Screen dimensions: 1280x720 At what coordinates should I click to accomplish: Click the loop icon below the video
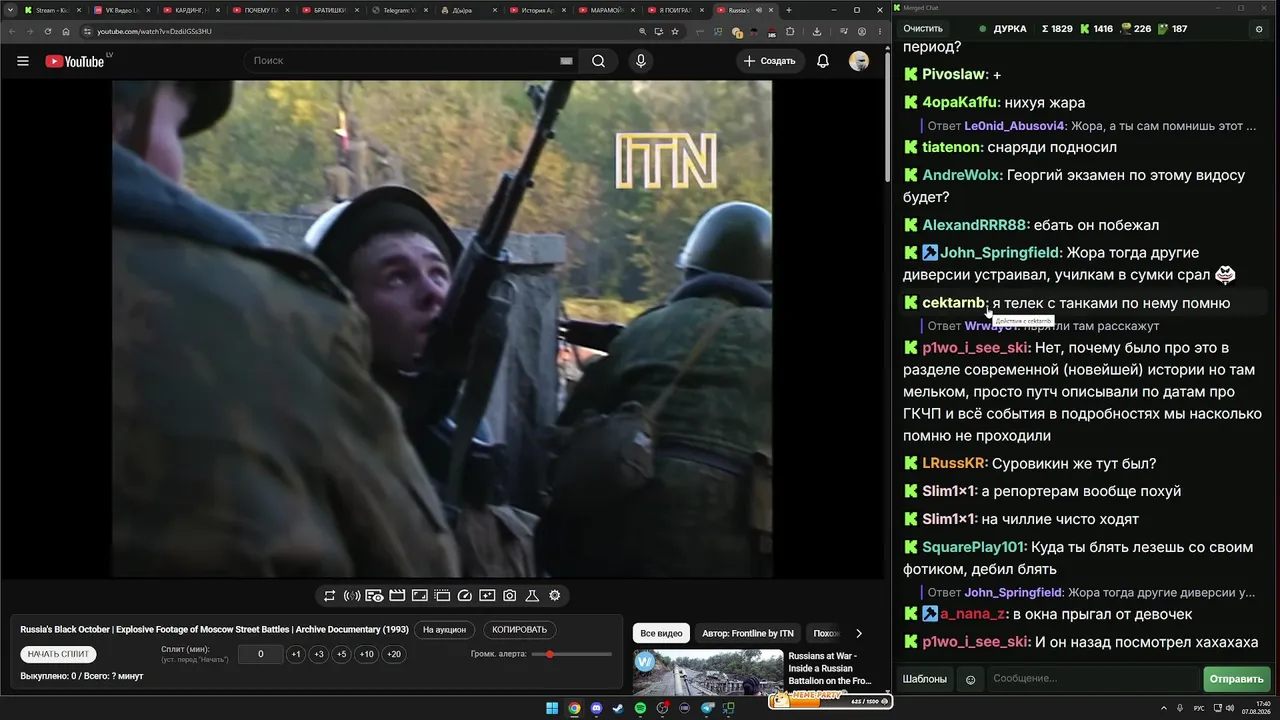click(329, 596)
